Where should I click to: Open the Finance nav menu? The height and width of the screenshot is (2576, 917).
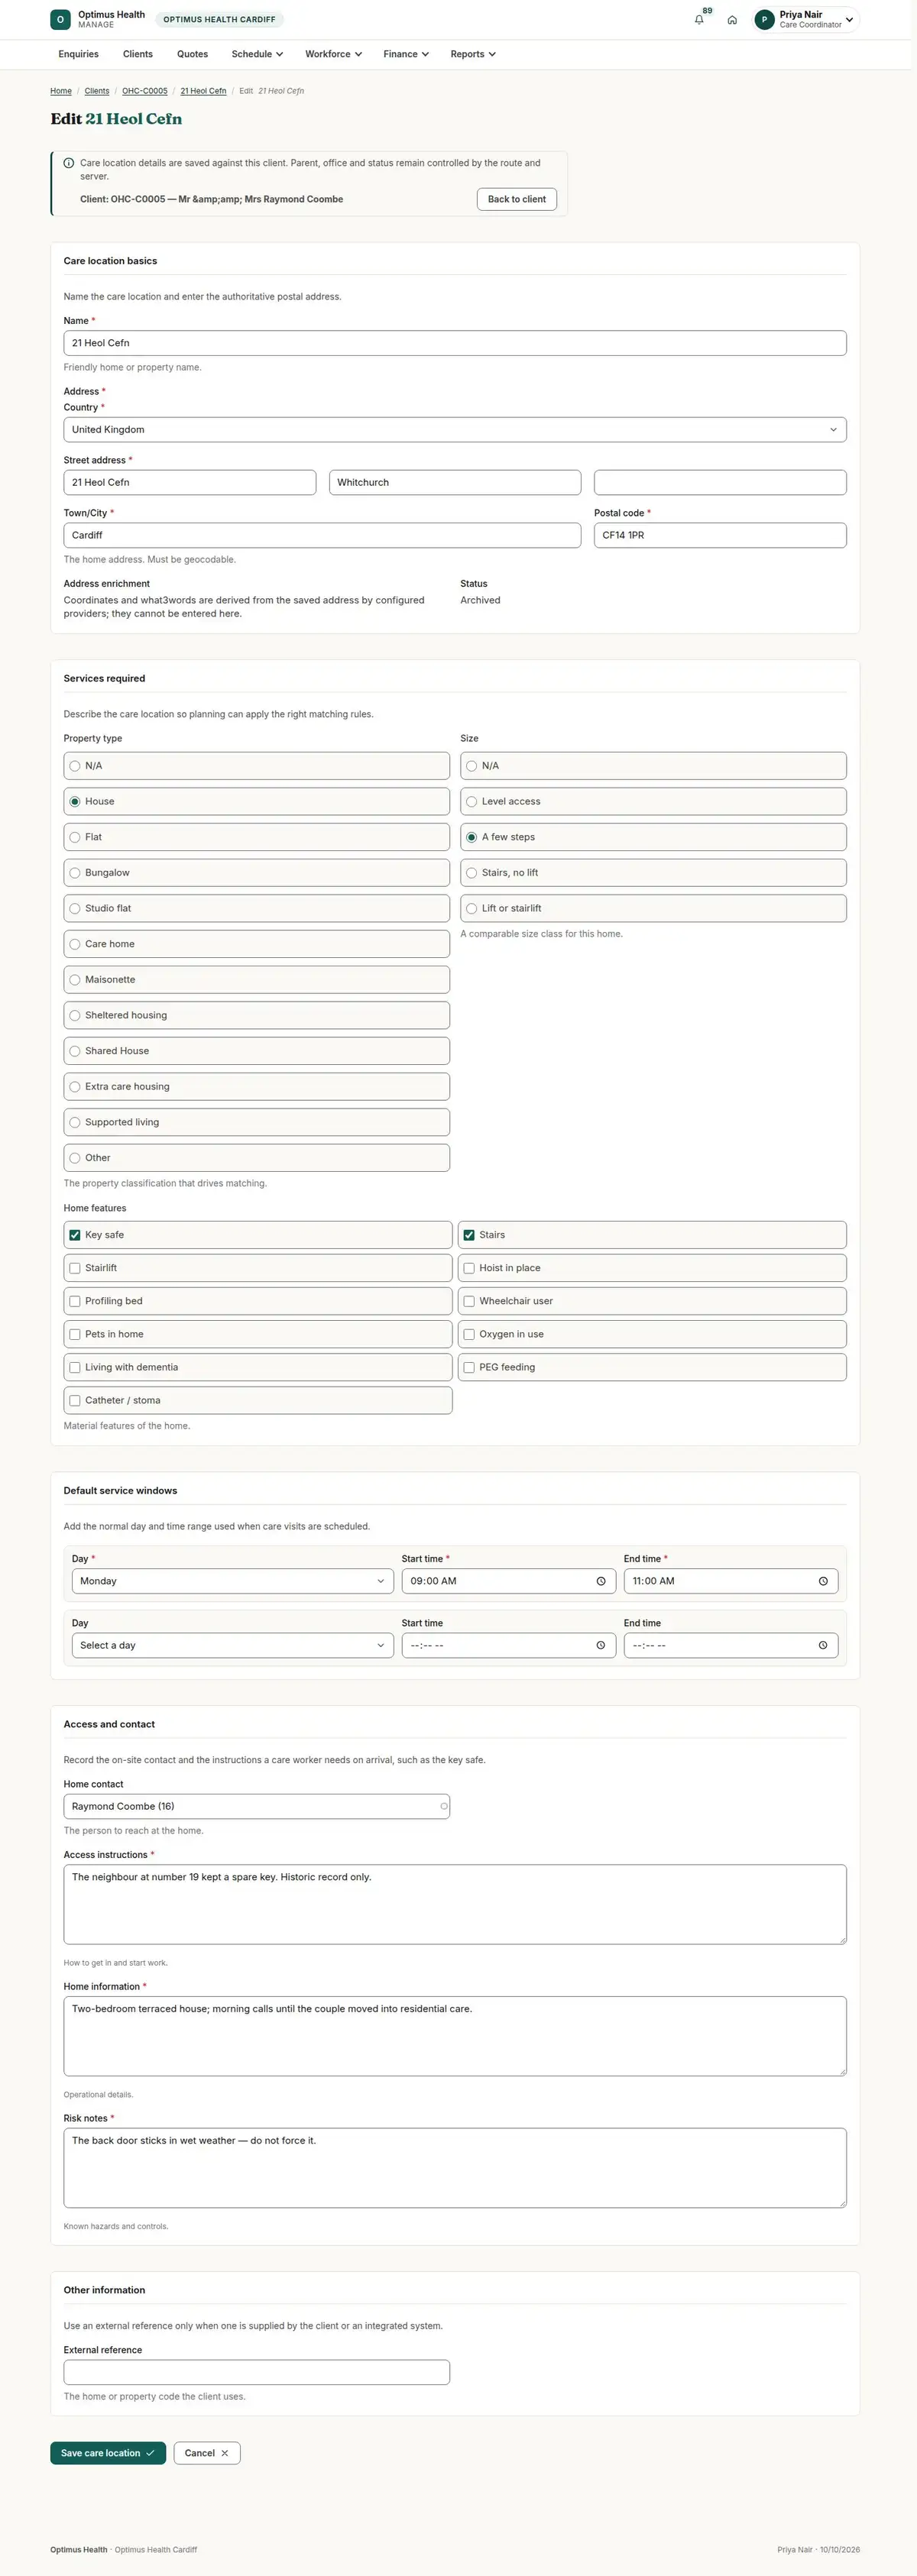406,54
